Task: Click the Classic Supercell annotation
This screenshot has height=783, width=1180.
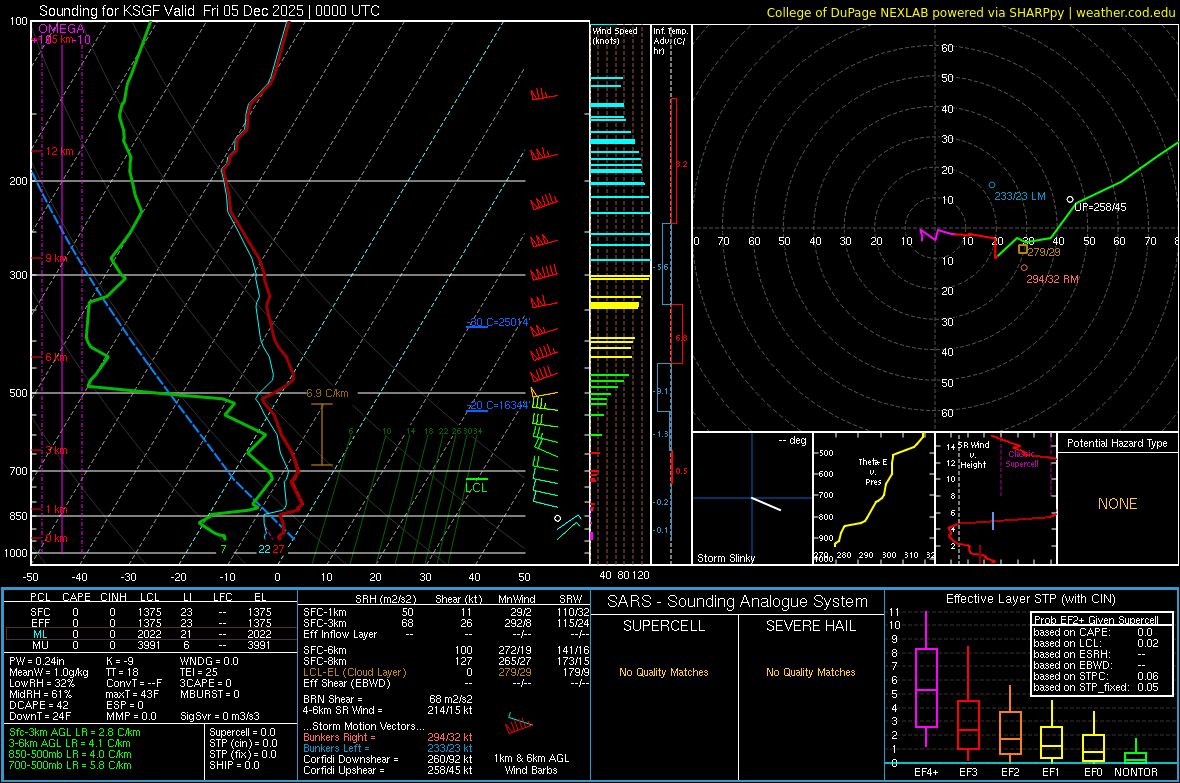Action: click(x=1021, y=459)
